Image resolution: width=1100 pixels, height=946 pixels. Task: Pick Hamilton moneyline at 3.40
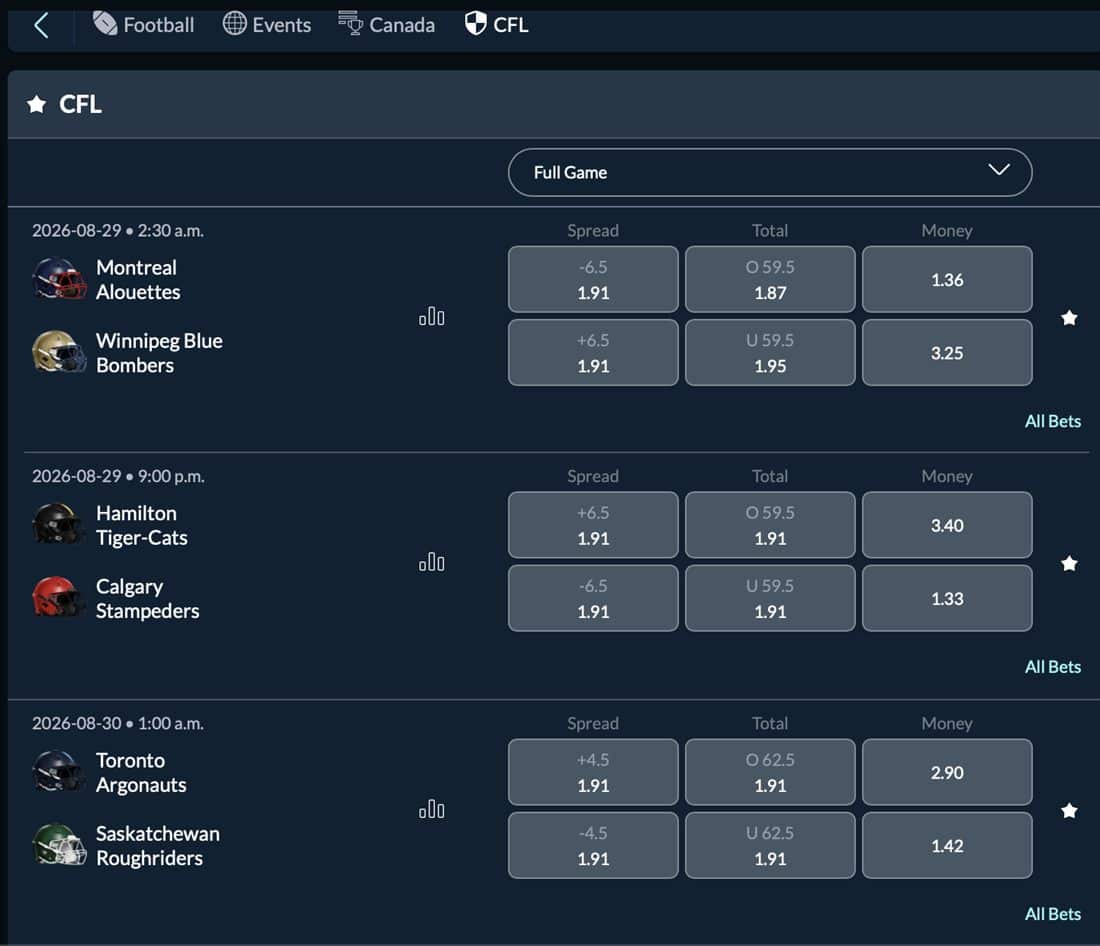coord(946,525)
